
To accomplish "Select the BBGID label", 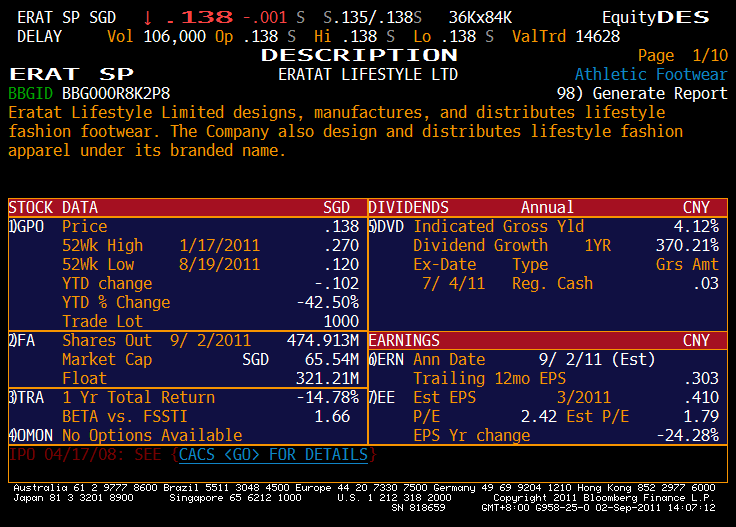I will pyautogui.click(x=31, y=93).
